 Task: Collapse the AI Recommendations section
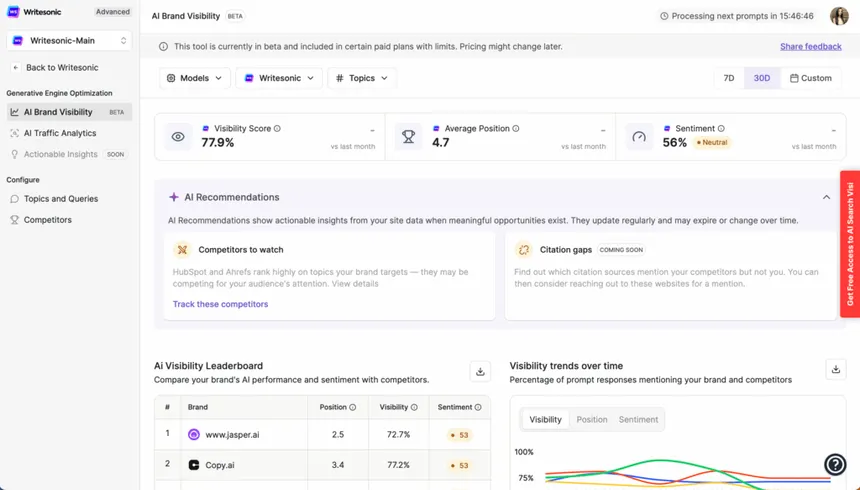pos(826,198)
